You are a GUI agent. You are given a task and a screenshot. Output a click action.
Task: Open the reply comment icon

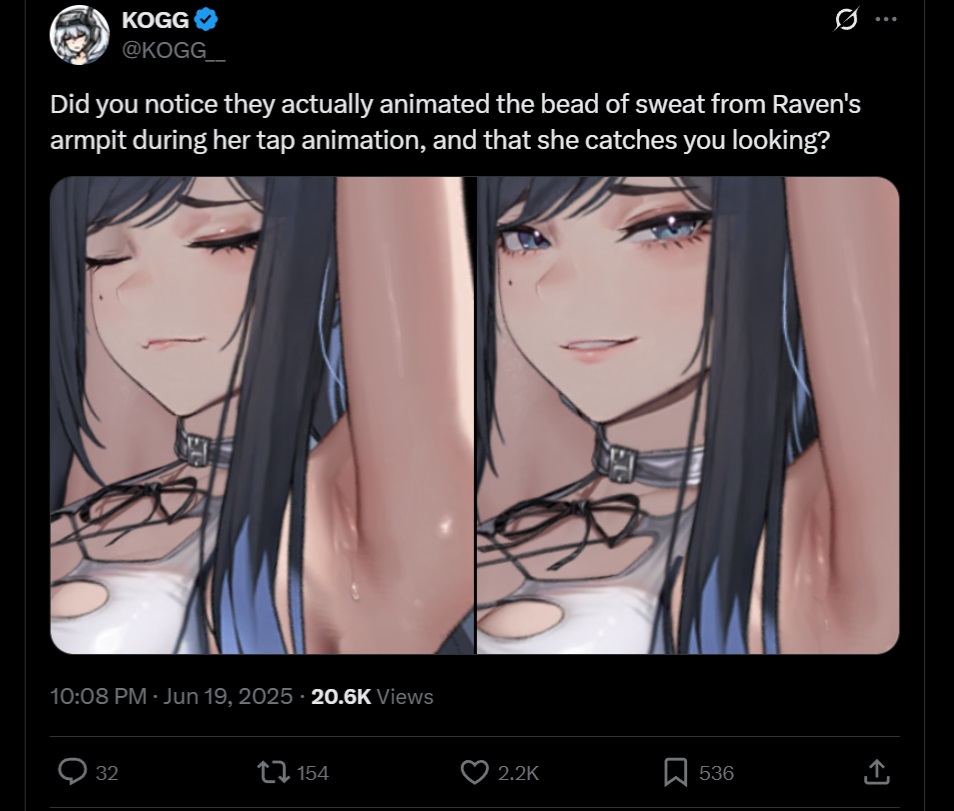(72, 772)
